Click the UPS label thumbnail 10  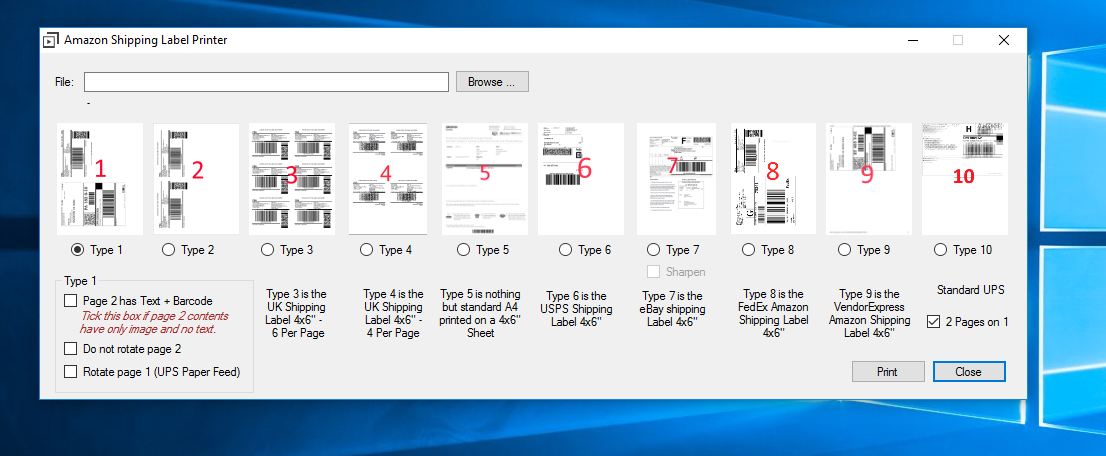(x=965, y=179)
